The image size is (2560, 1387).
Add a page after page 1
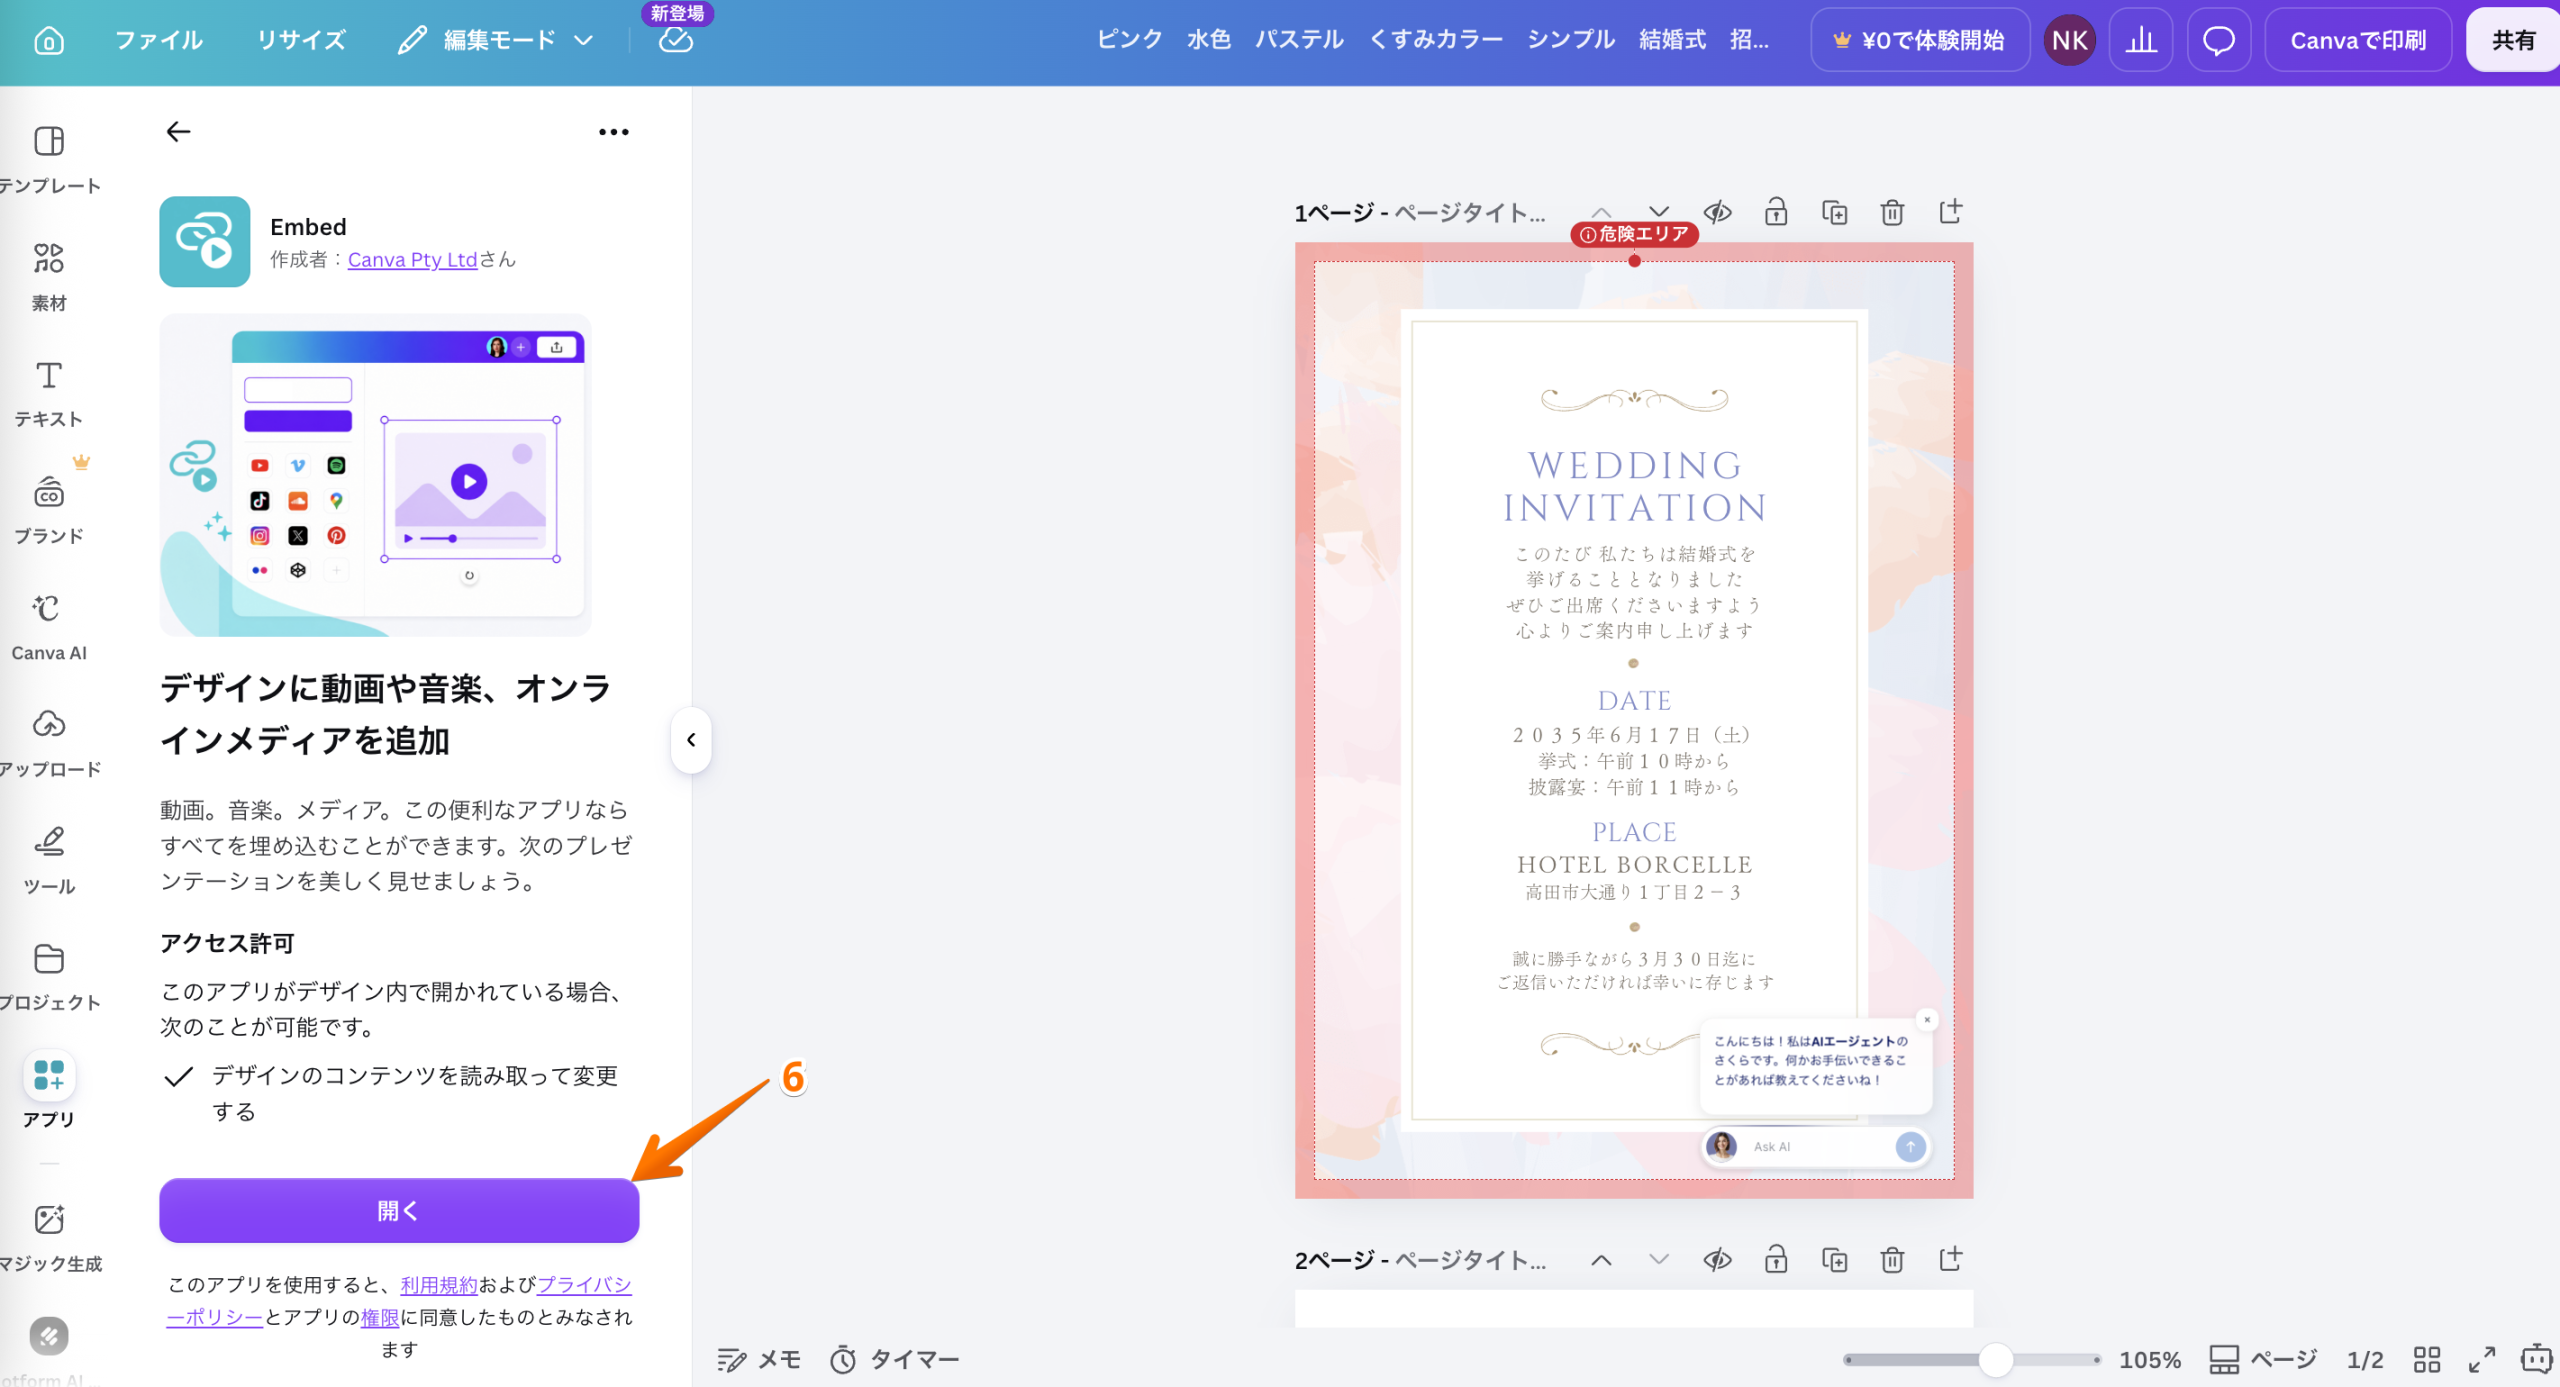(x=1950, y=211)
